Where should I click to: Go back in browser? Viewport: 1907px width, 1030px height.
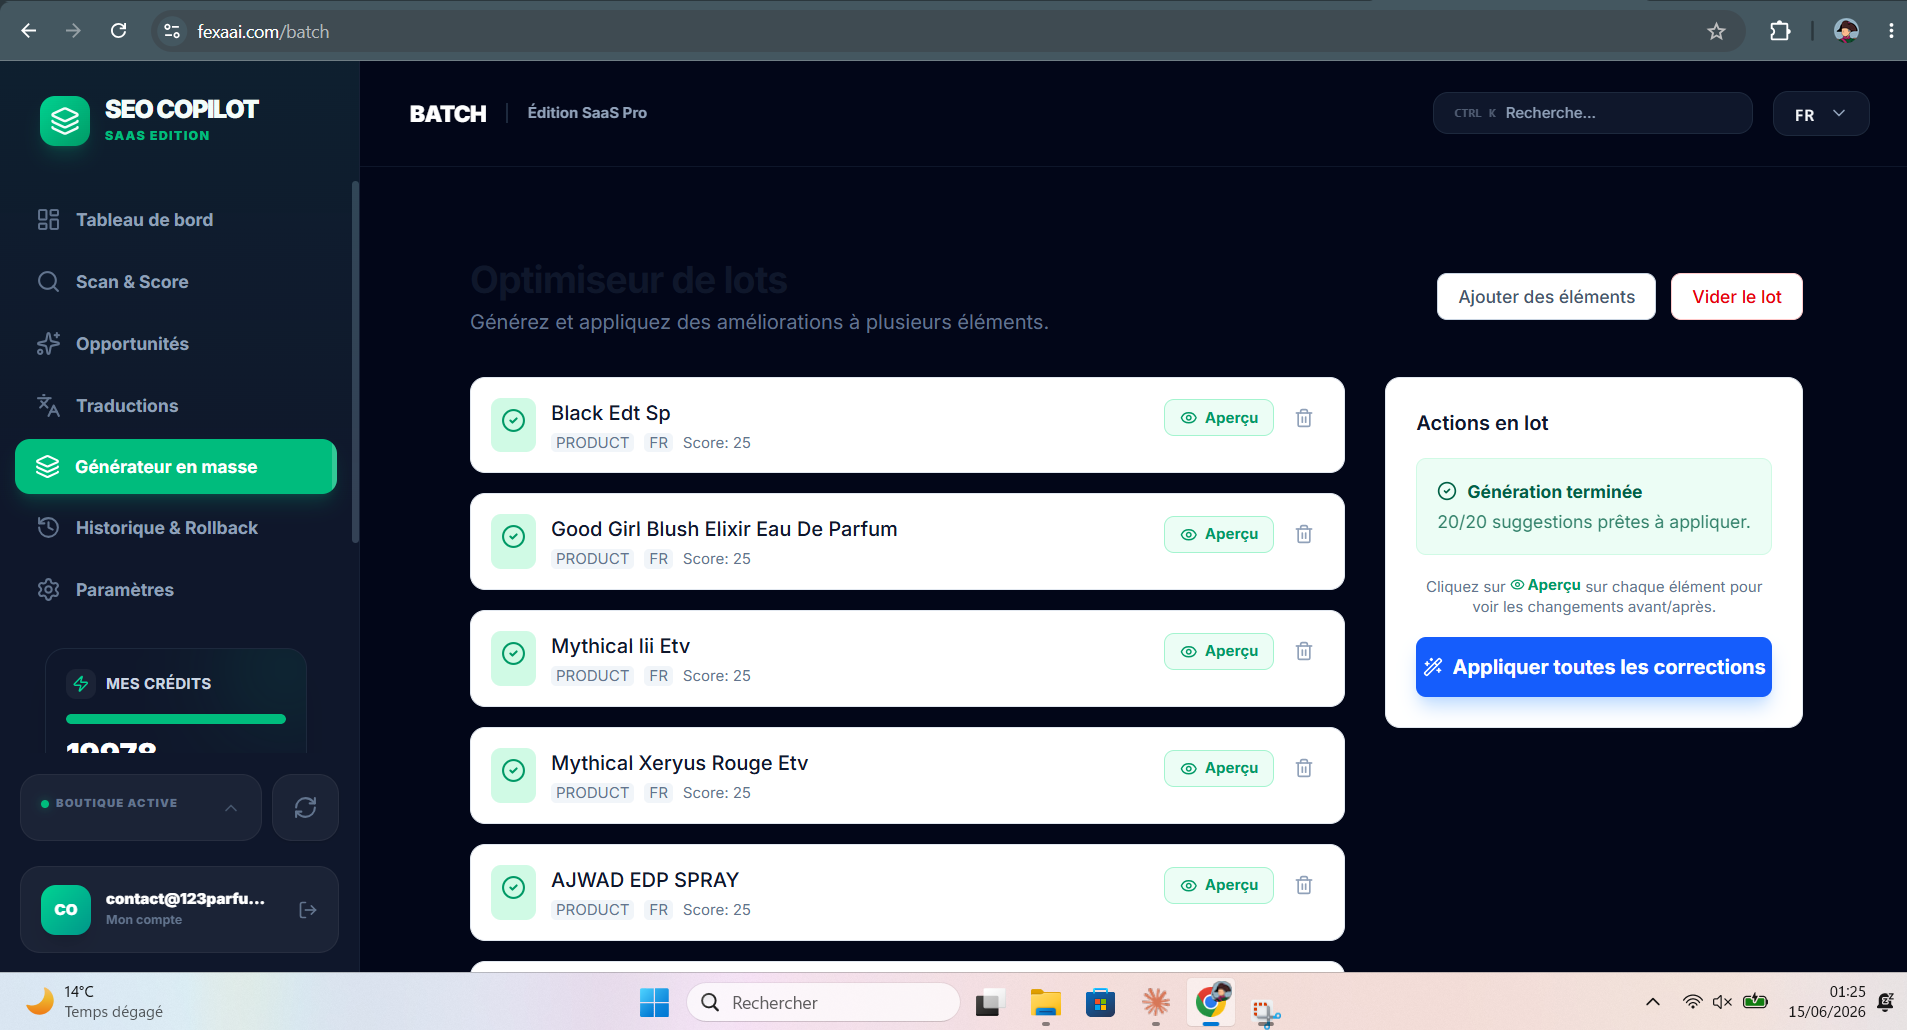(29, 31)
